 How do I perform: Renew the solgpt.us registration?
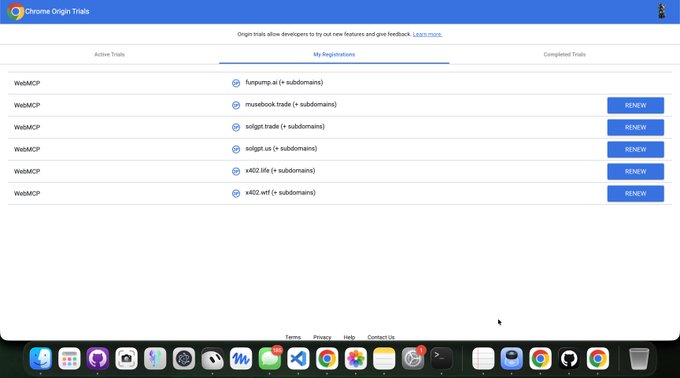click(x=635, y=150)
